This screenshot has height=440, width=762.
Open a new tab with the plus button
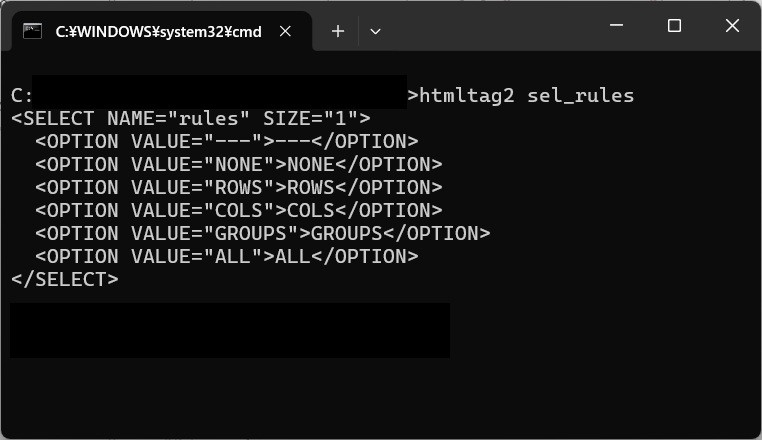(338, 31)
